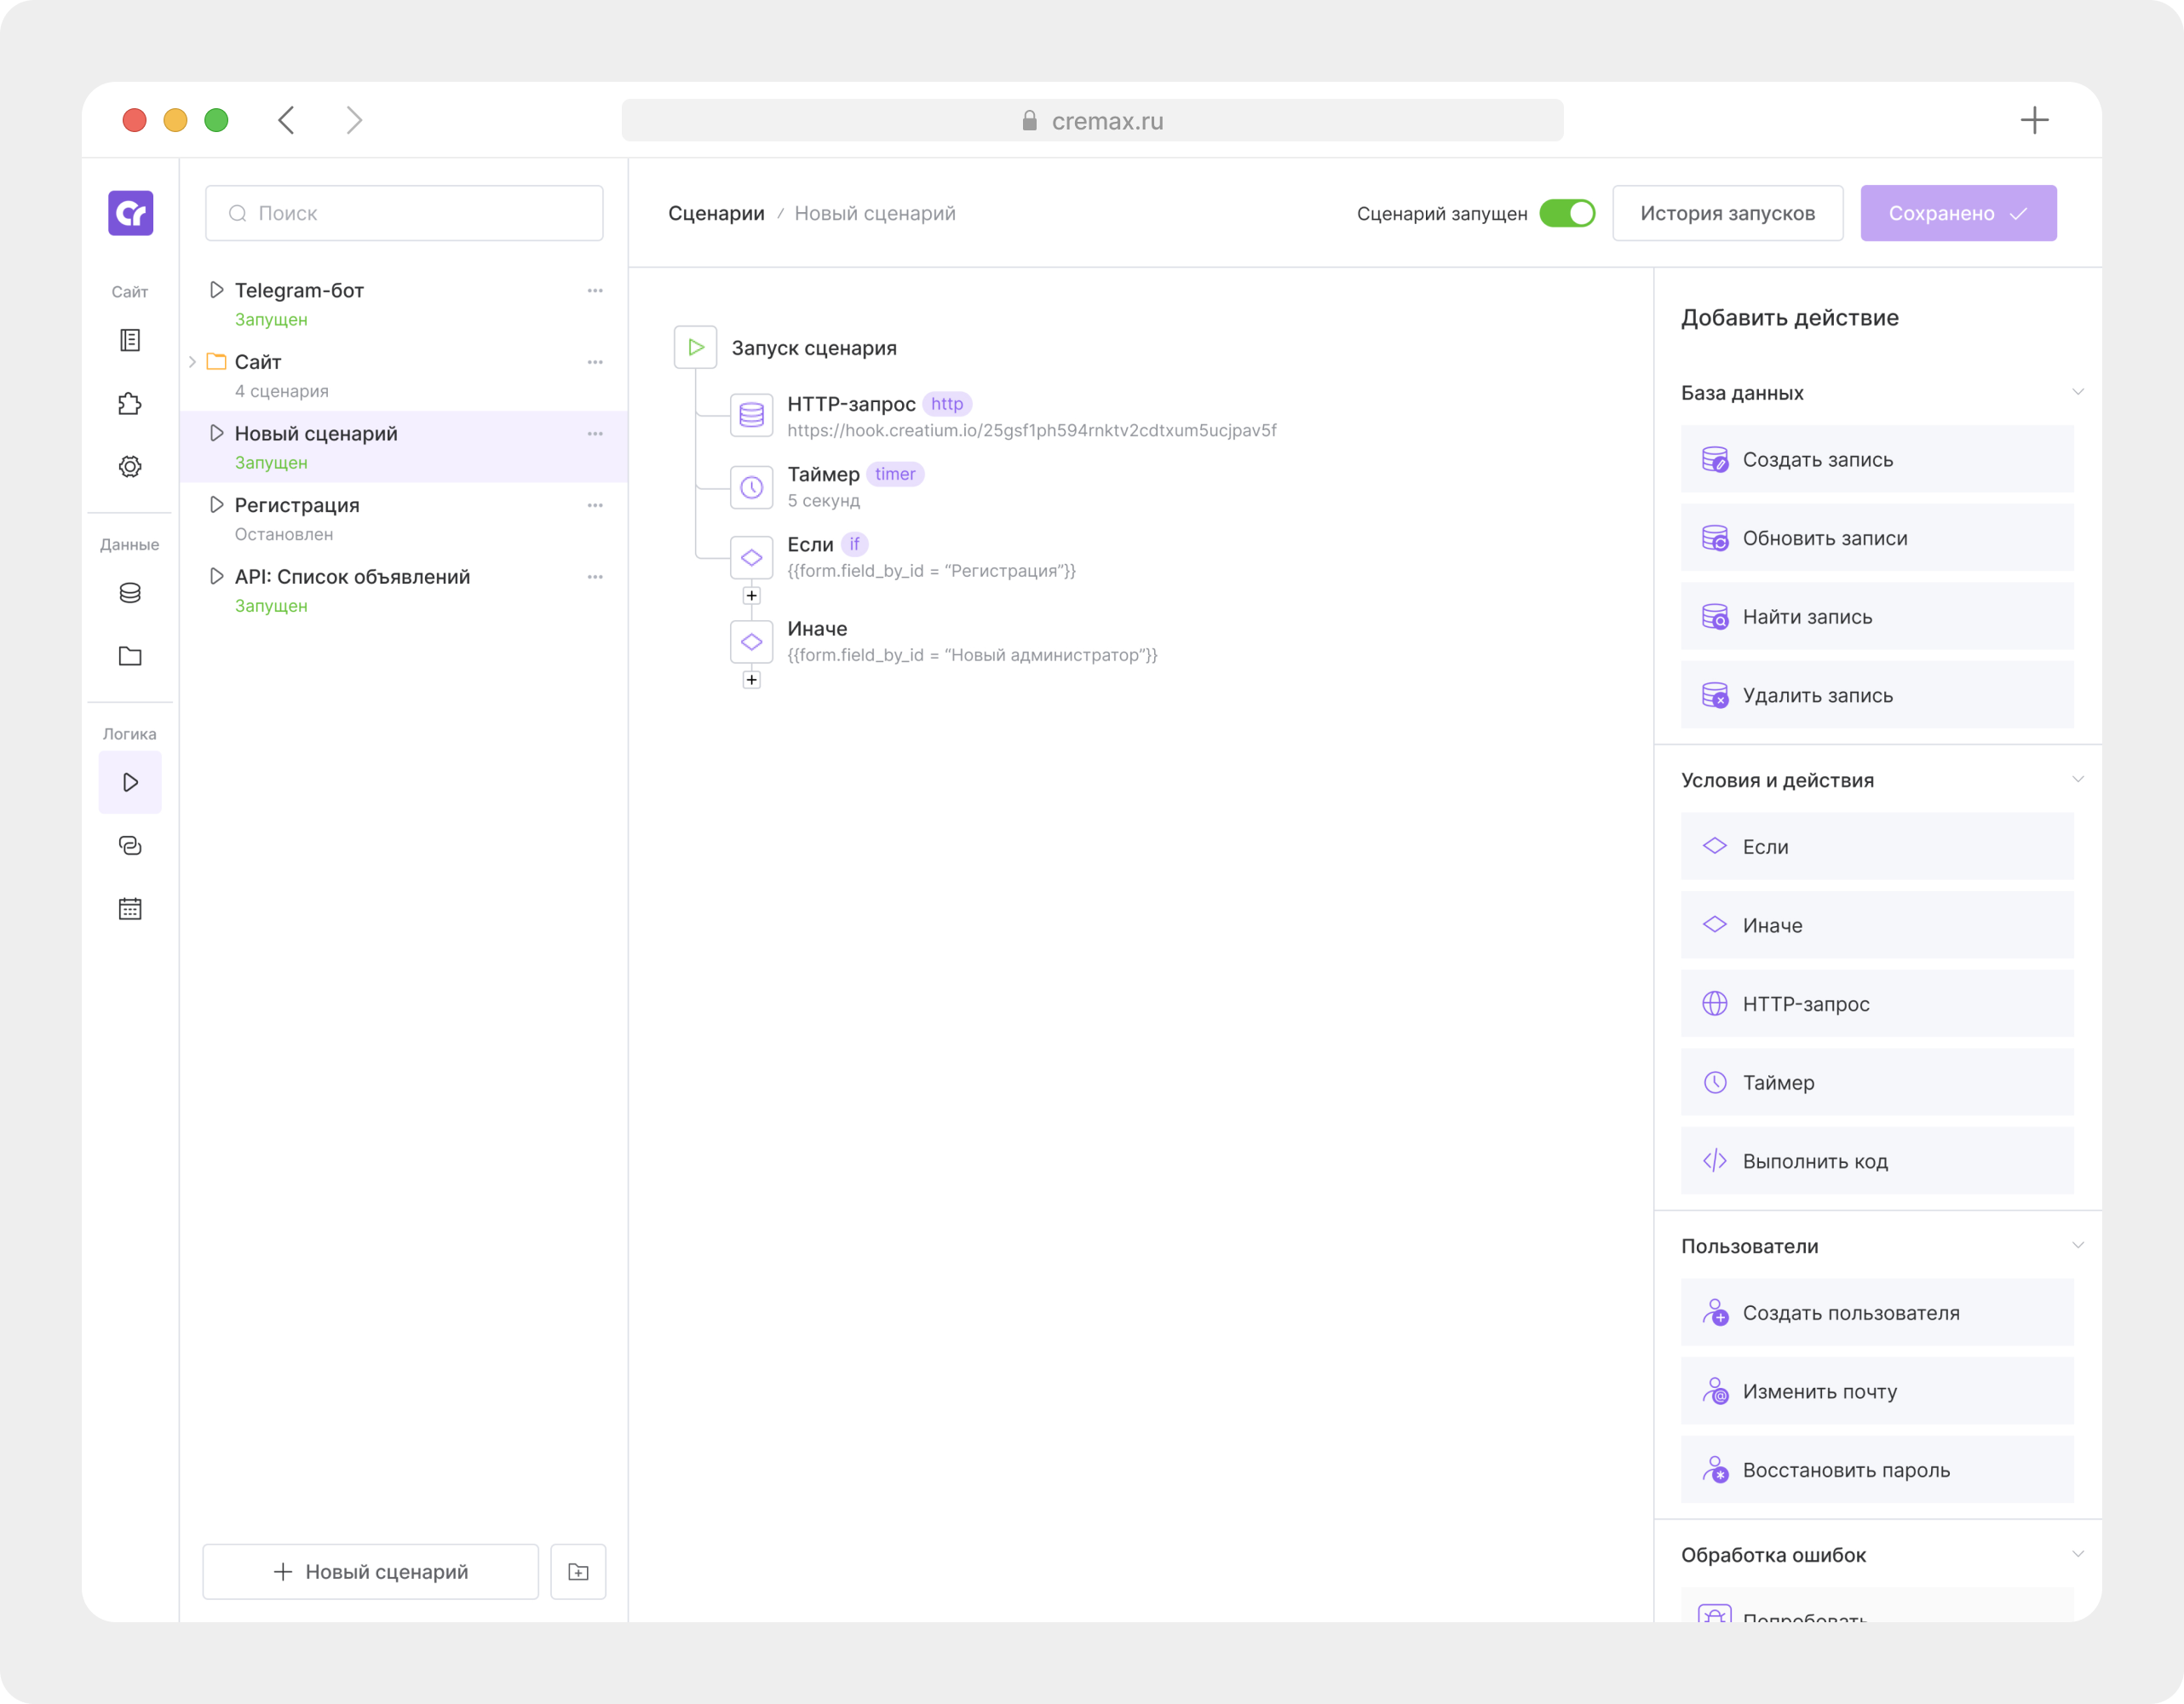Viewport: 2184px width, 1704px height.
Task: Add the Выполнить код action
Action: [1877, 1162]
